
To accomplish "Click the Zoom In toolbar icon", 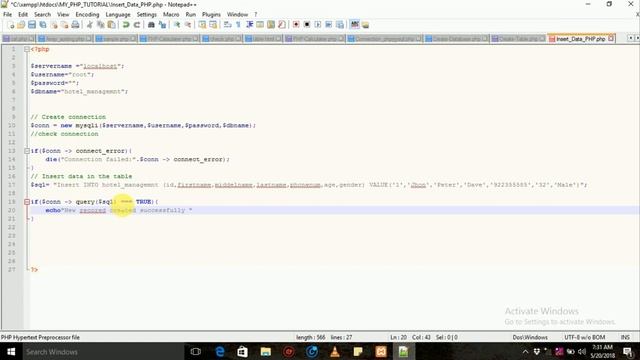I will 177,25.
